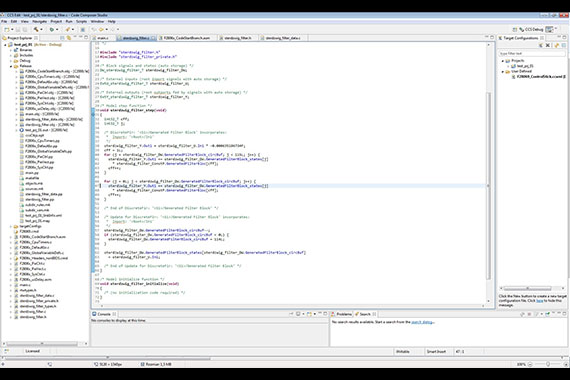Switch to the sterdowig_filter.h editor tab
The width and height of the screenshot is (570, 380).
pyautogui.click(x=238, y=38)
